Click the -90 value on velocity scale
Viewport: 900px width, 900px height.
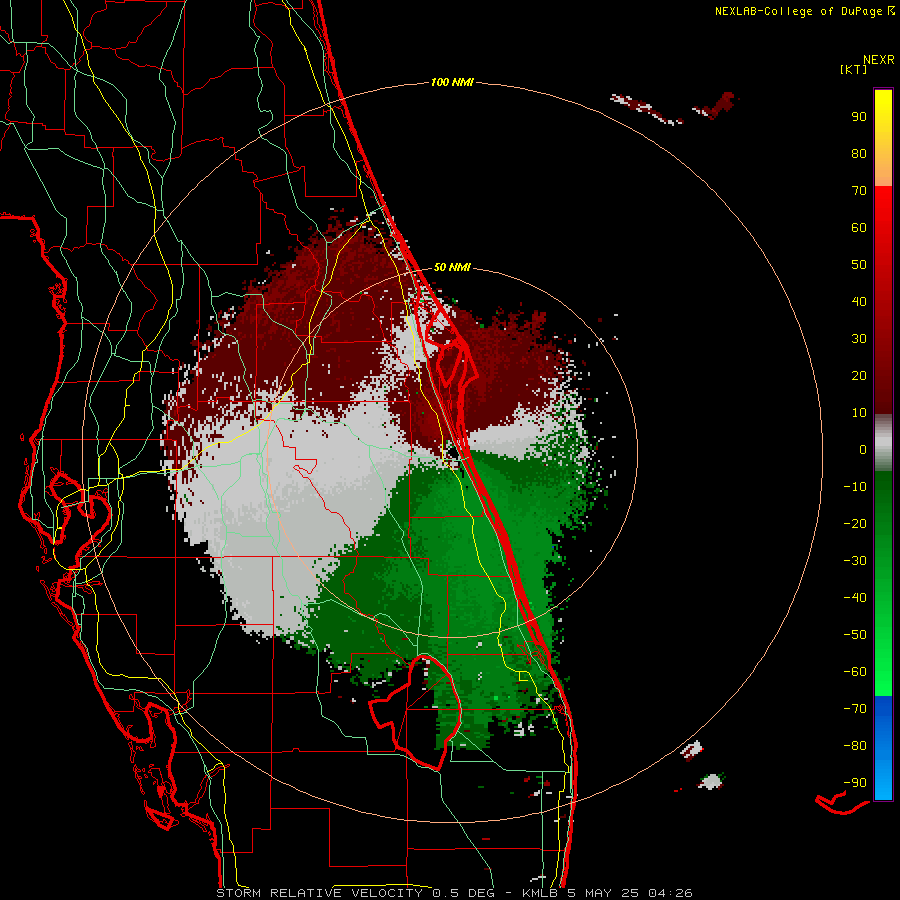855,782
